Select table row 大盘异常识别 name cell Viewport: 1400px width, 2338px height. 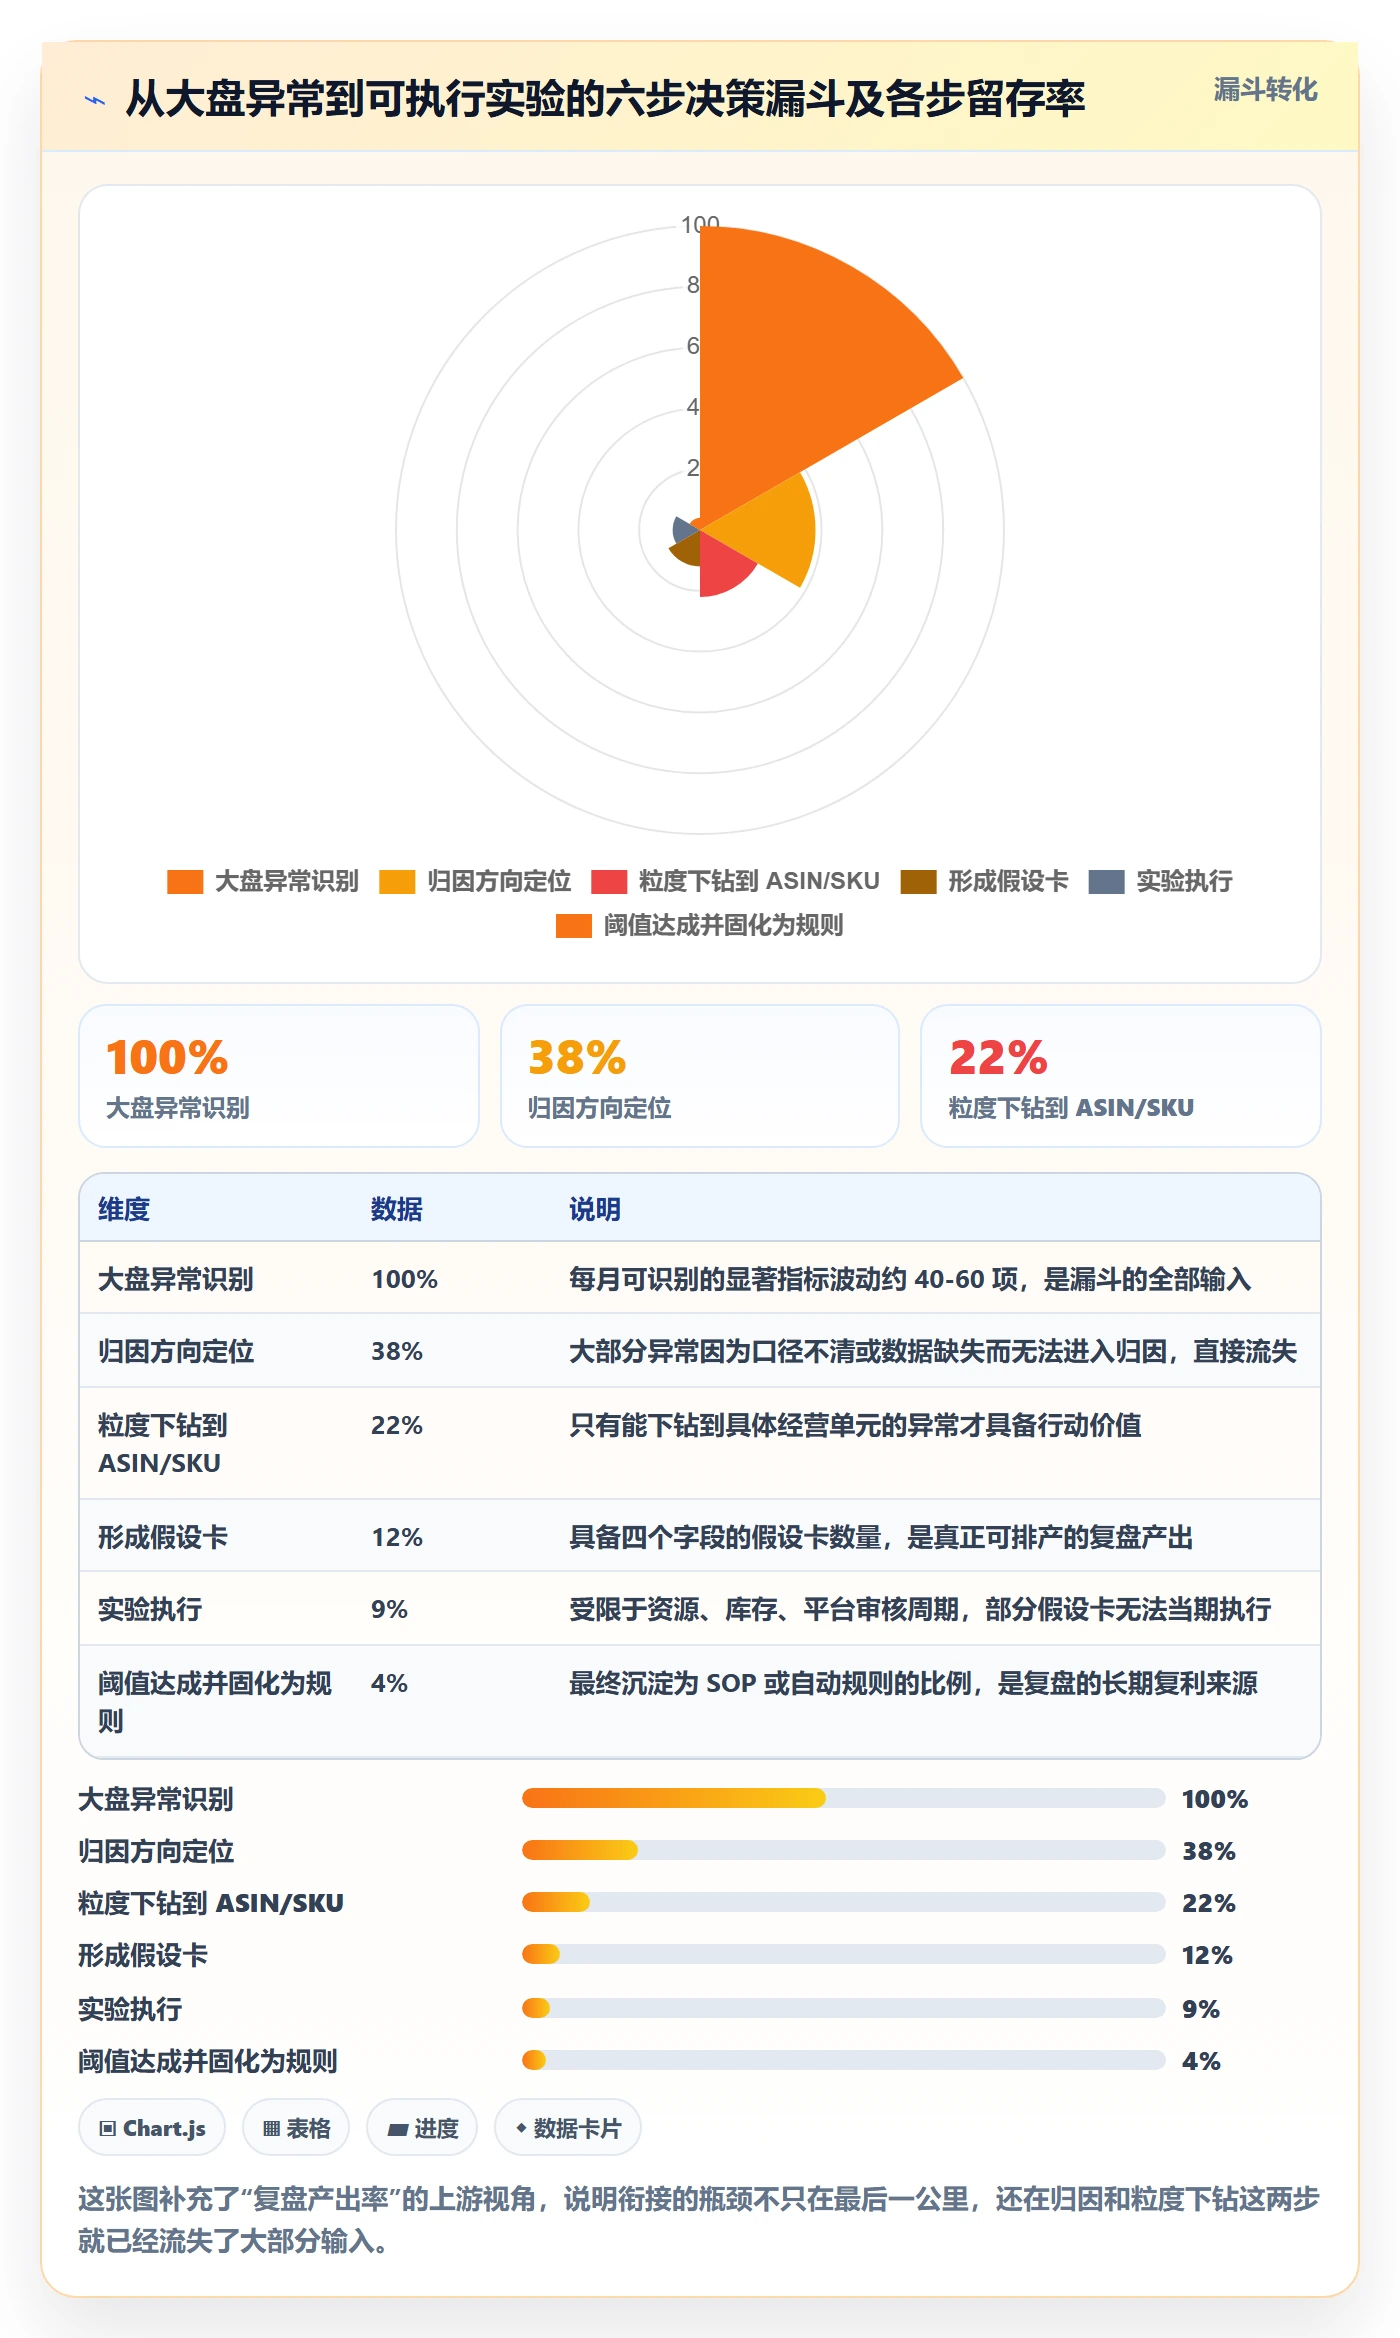pos(176,1279)
